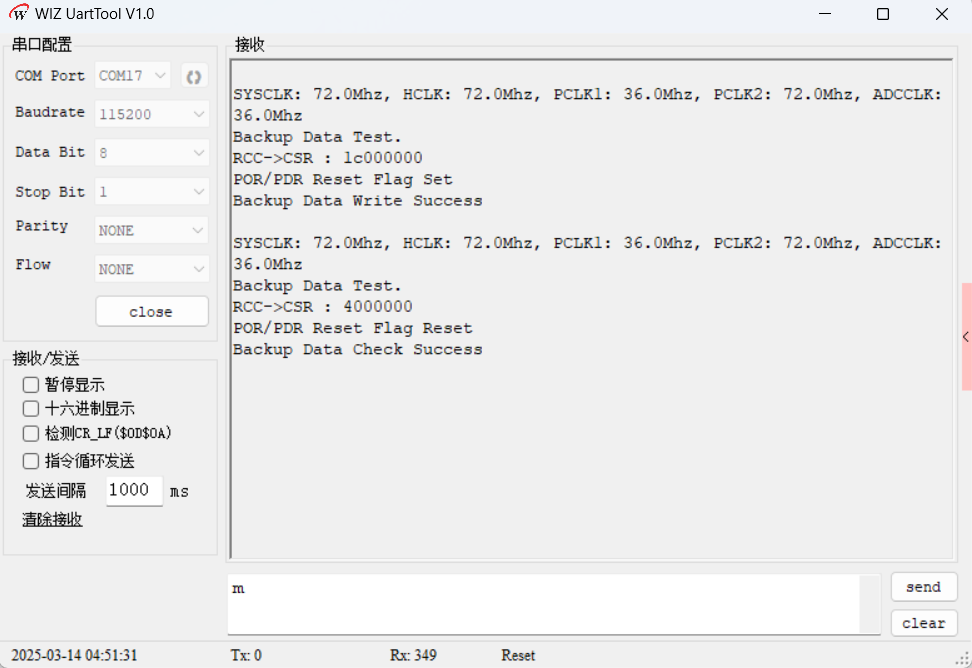Click the send button

923,587
